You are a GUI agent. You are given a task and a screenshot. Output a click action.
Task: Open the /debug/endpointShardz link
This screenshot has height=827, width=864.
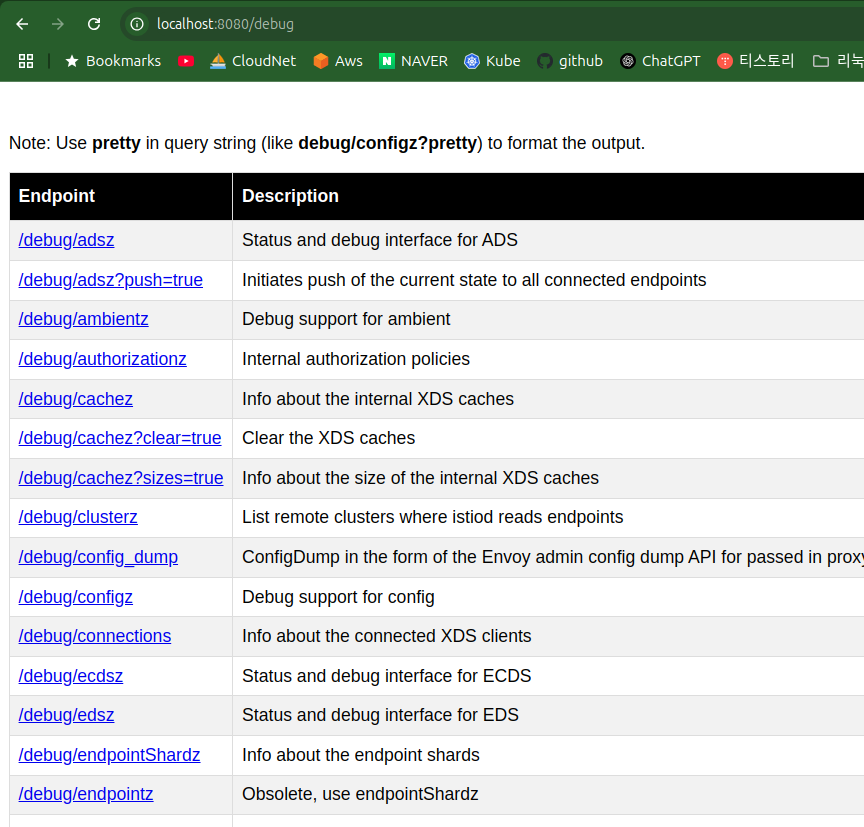(x=109, y=755)
